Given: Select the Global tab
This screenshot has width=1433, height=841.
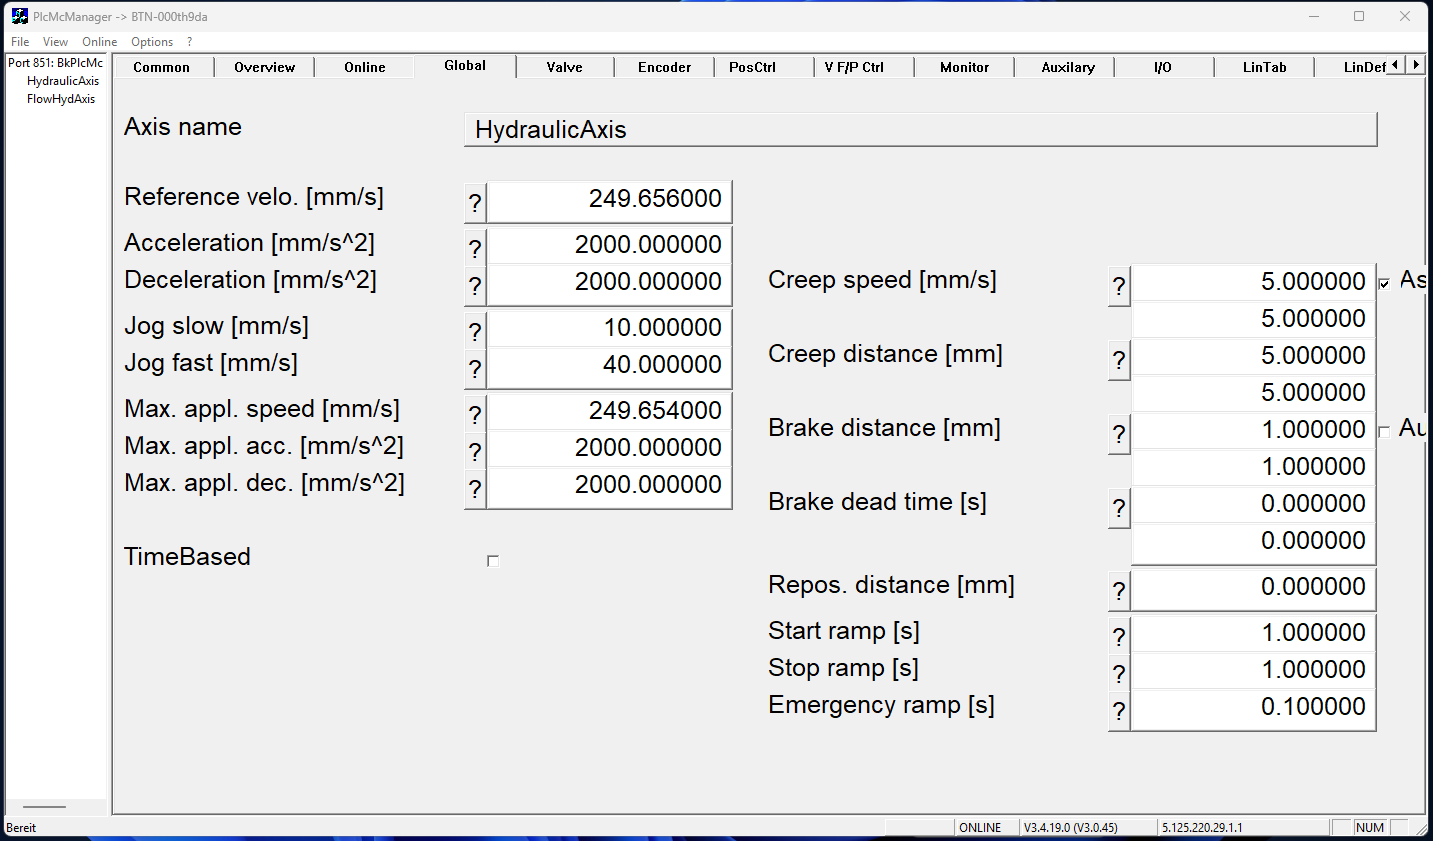Looking at the screenshot, I should [465, 65].
